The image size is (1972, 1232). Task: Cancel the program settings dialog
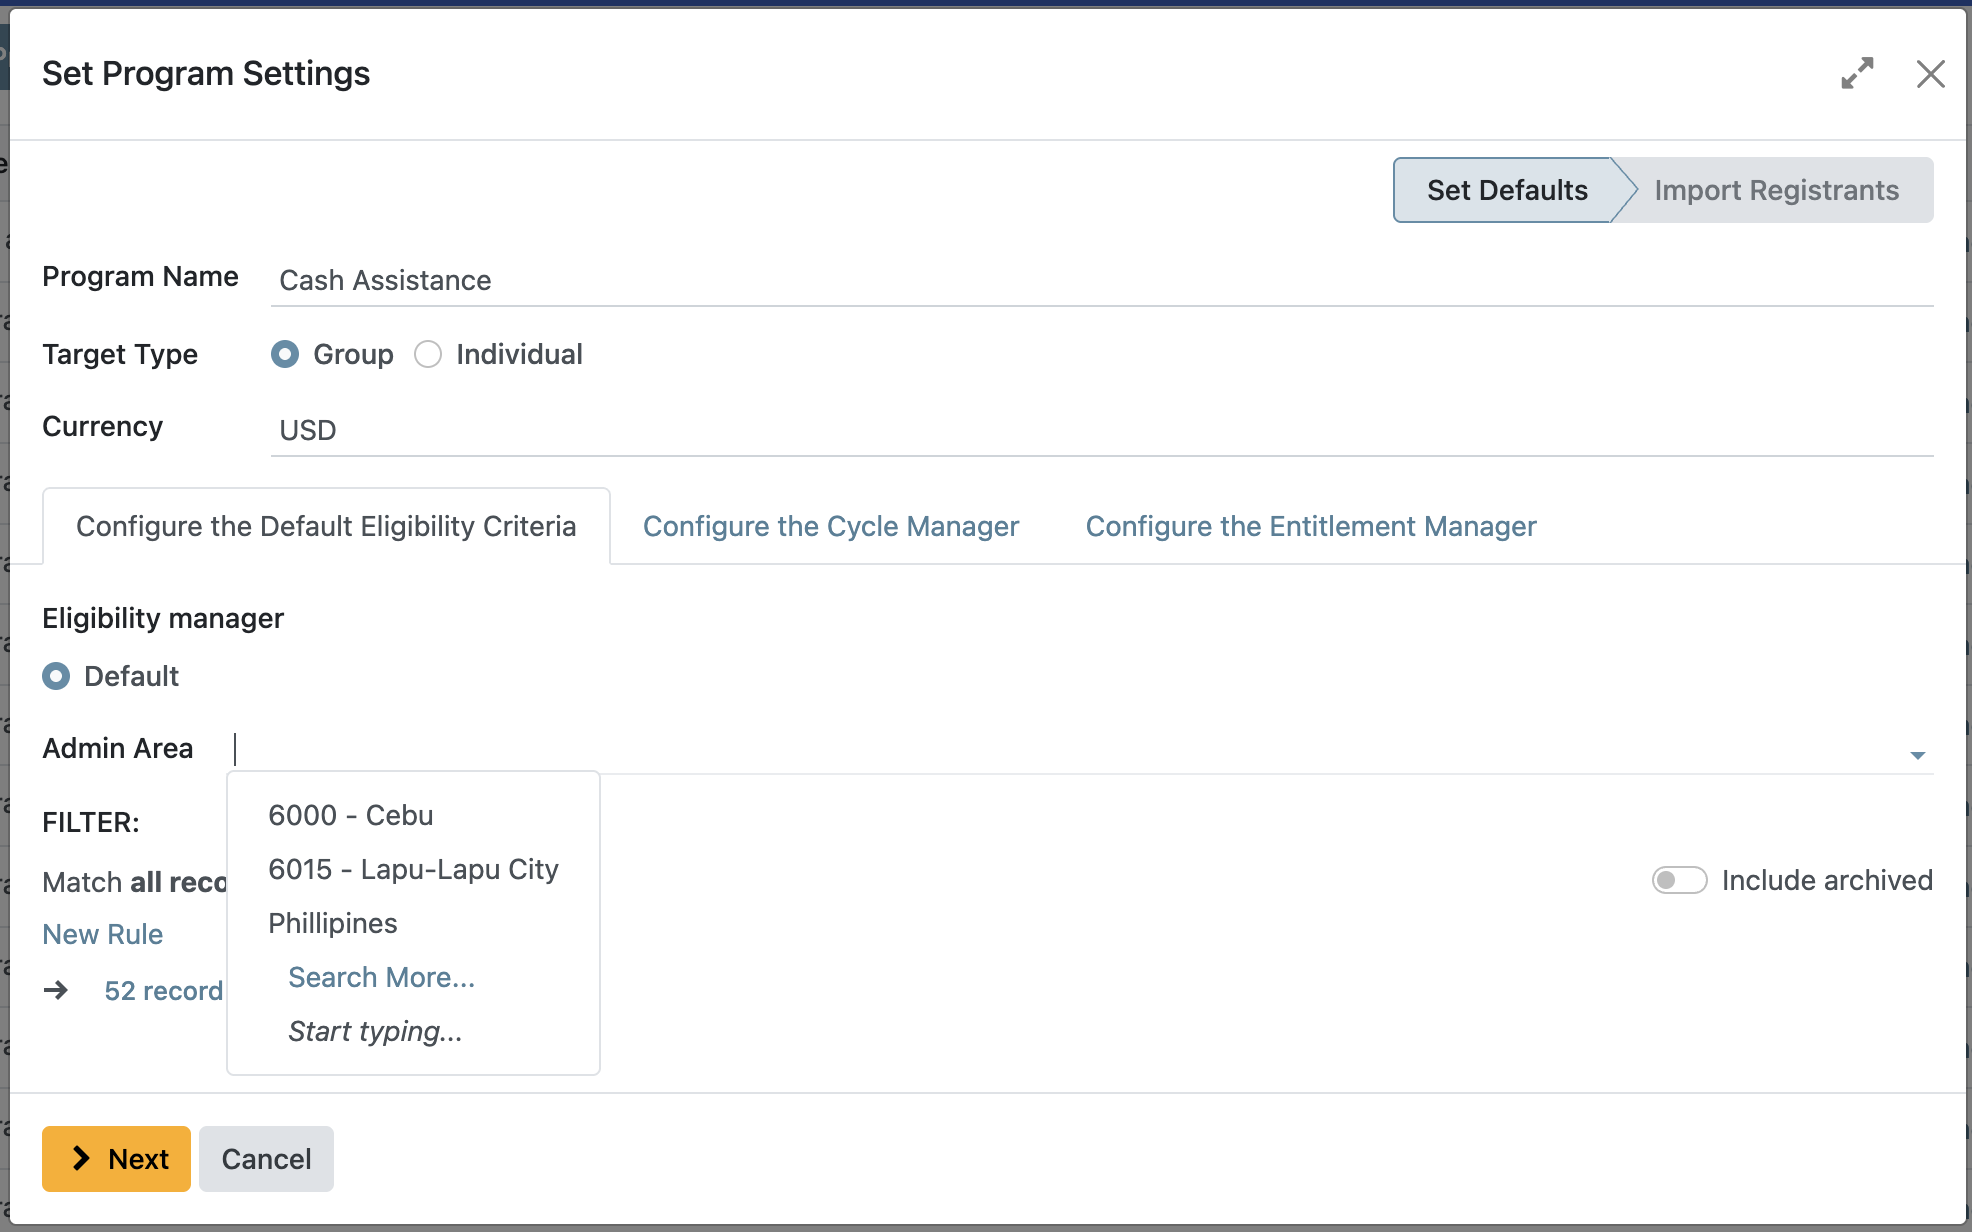tap(265, 1158)
